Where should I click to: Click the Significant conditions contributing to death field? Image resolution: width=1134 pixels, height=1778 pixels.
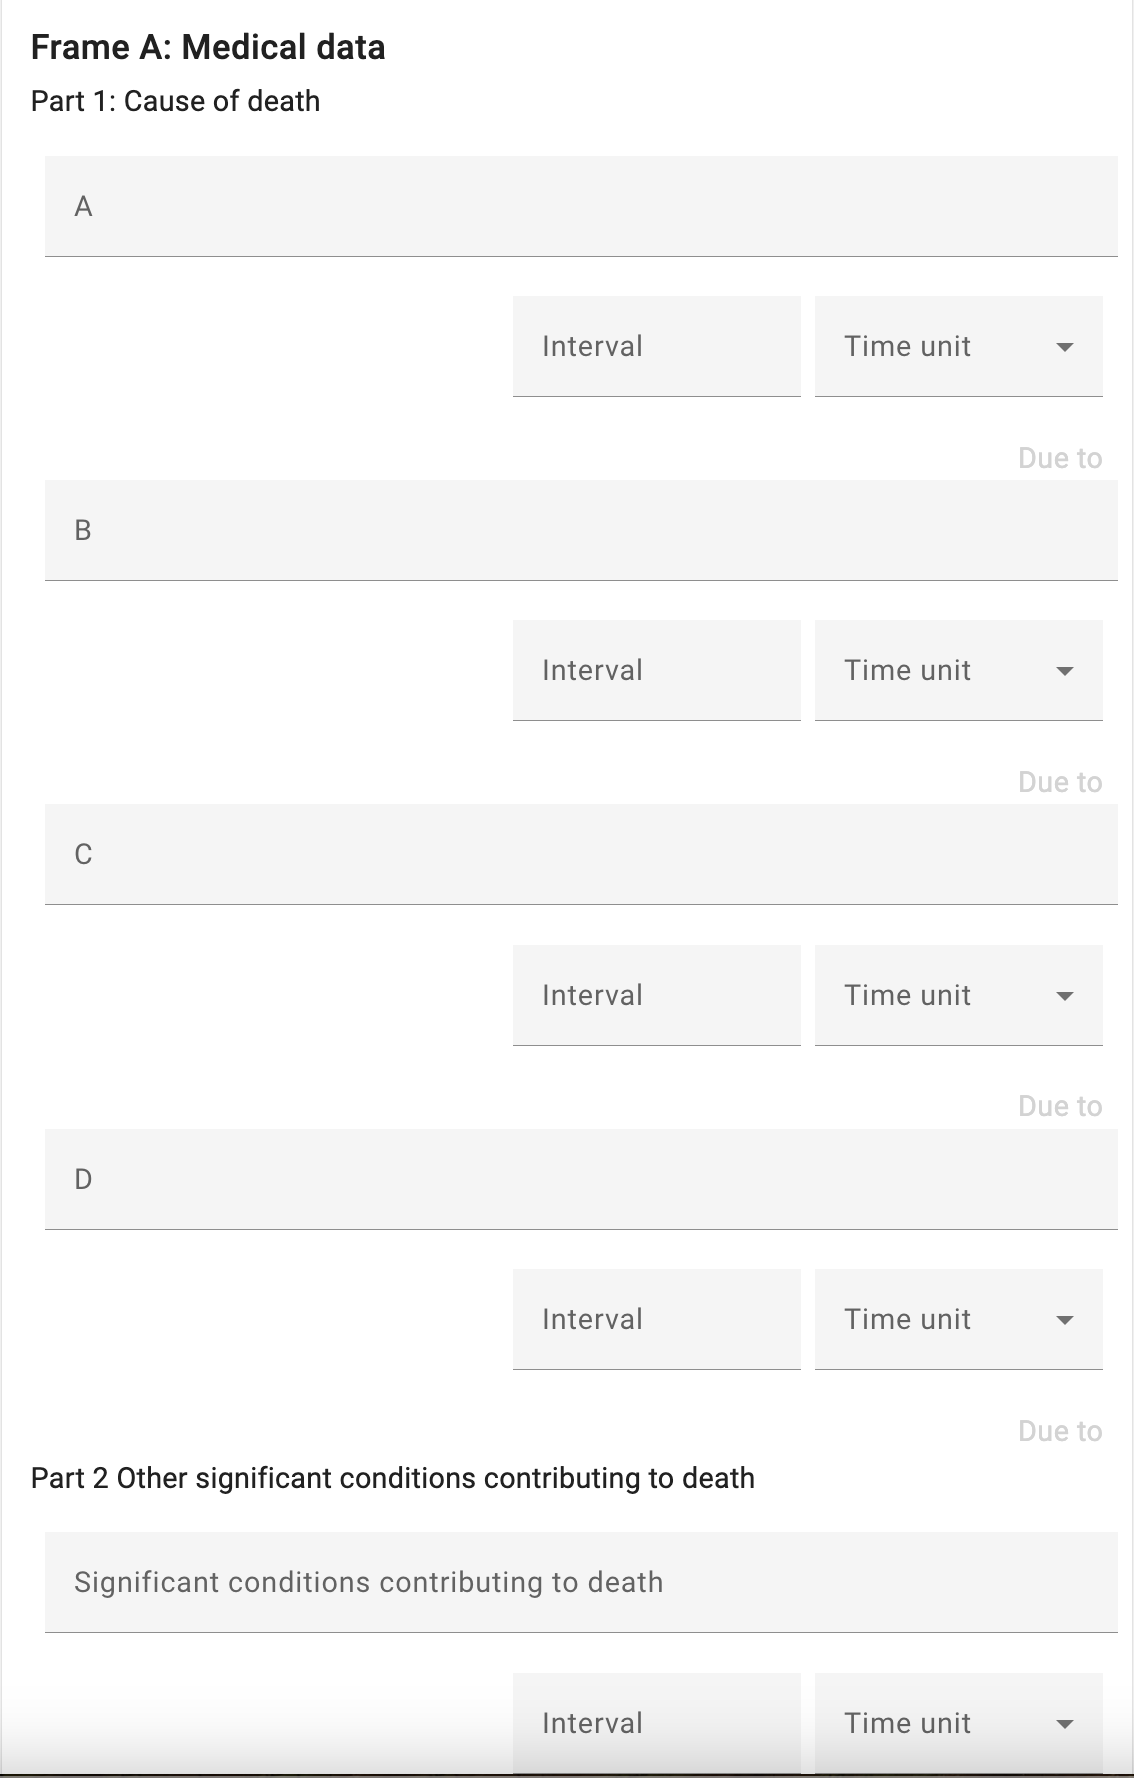(x=580, y=1582)
